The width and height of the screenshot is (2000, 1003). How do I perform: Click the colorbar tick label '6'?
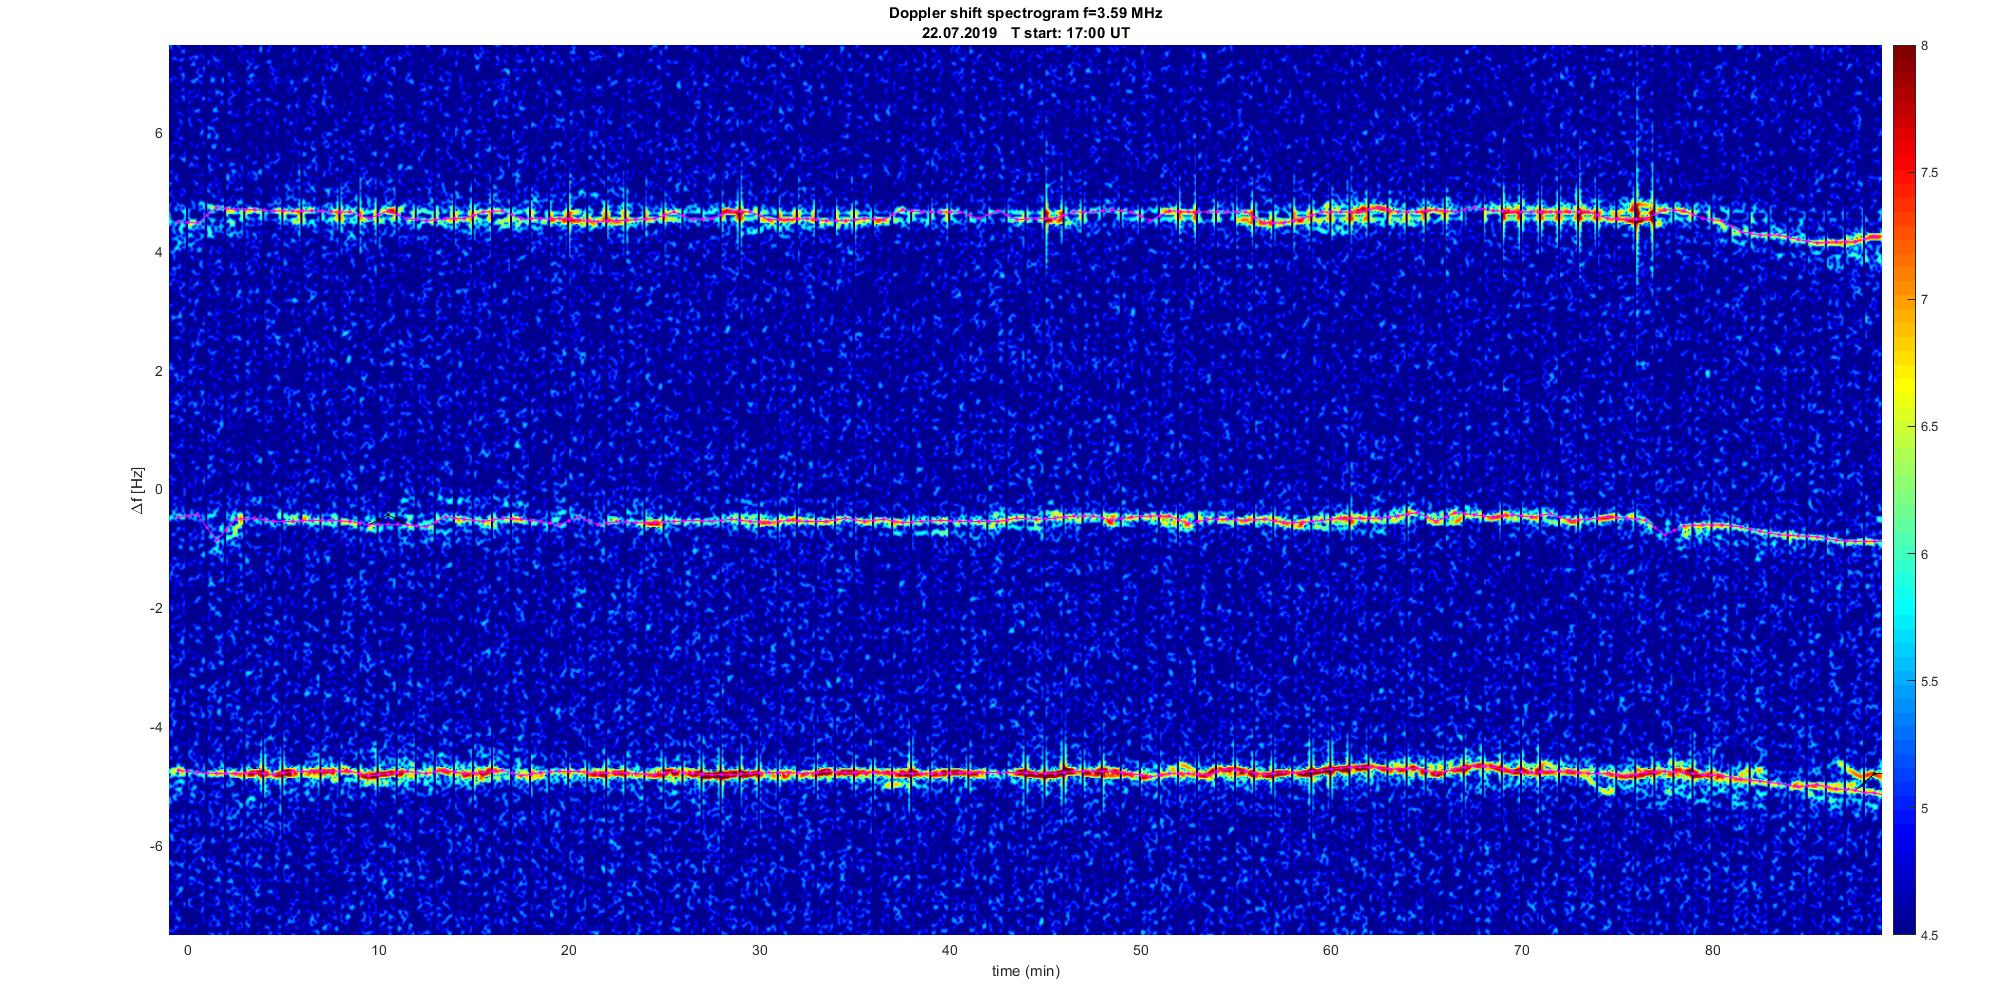pos(1925,554)
